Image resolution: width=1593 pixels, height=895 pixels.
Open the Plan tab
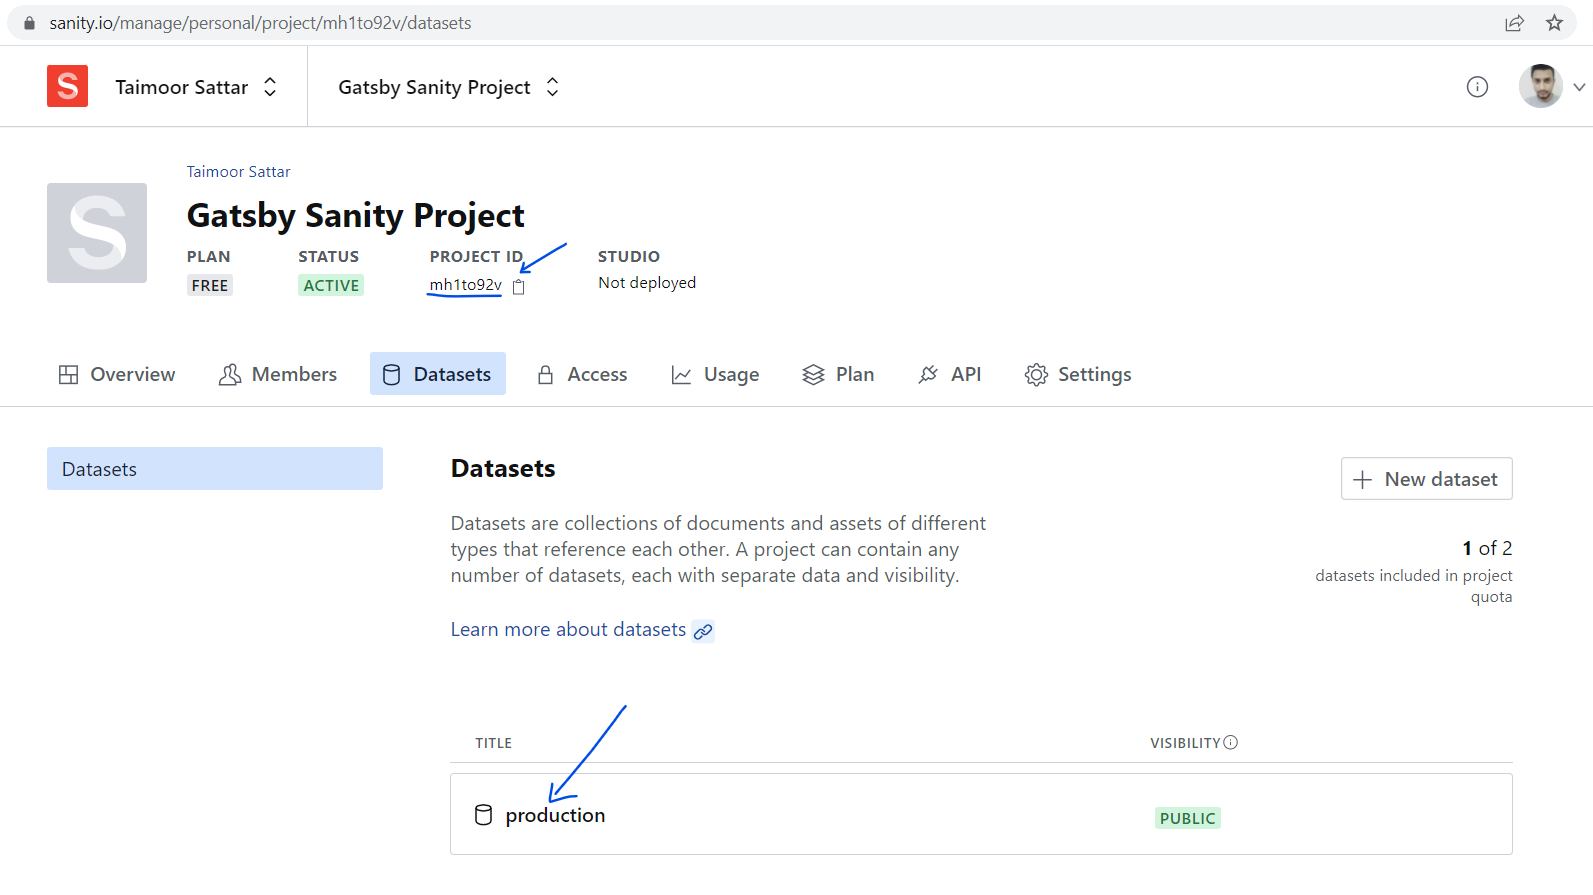(838, 374)
